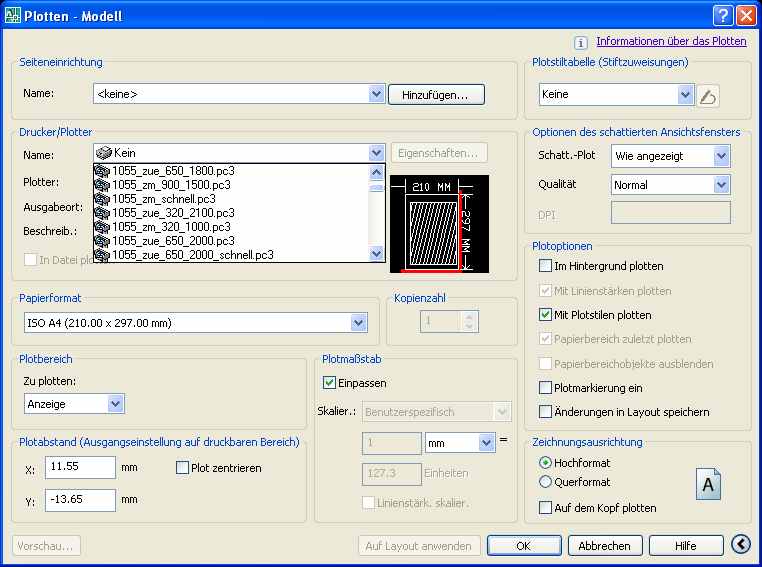Click plotter icon of 1055_zue_320_2100.pc3

pyautogui.click(x=102, y=213)
